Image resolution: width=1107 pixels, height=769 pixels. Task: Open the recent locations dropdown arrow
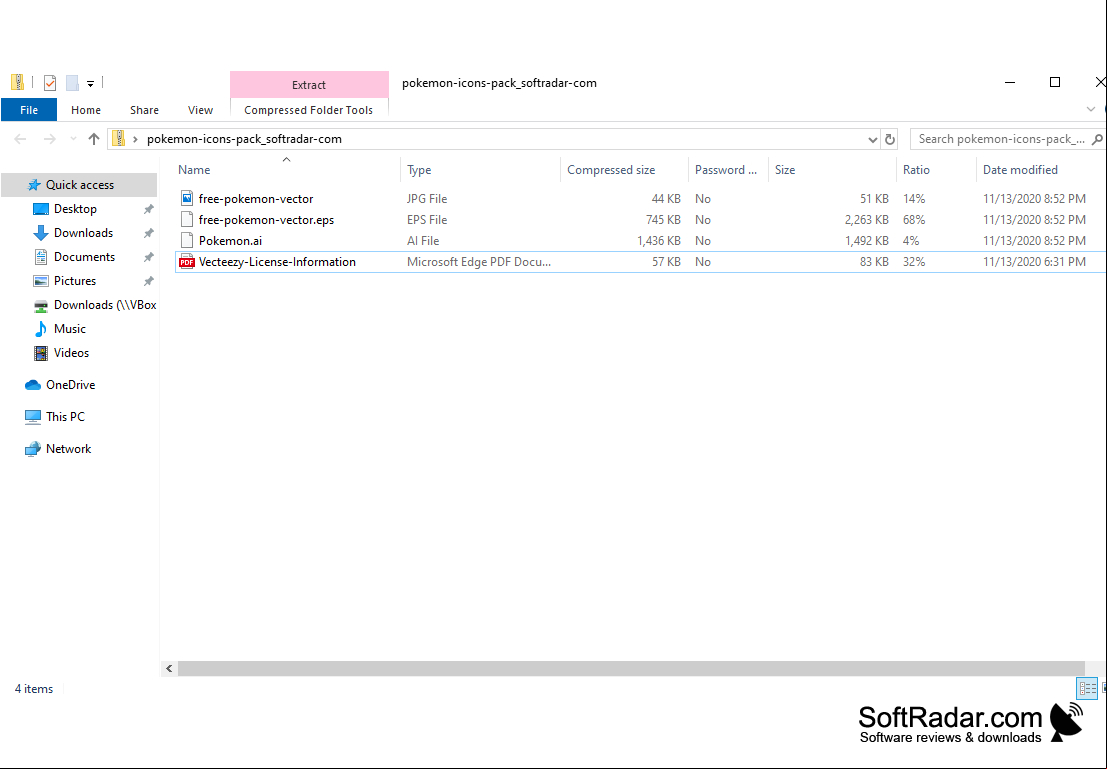point(73,139)
